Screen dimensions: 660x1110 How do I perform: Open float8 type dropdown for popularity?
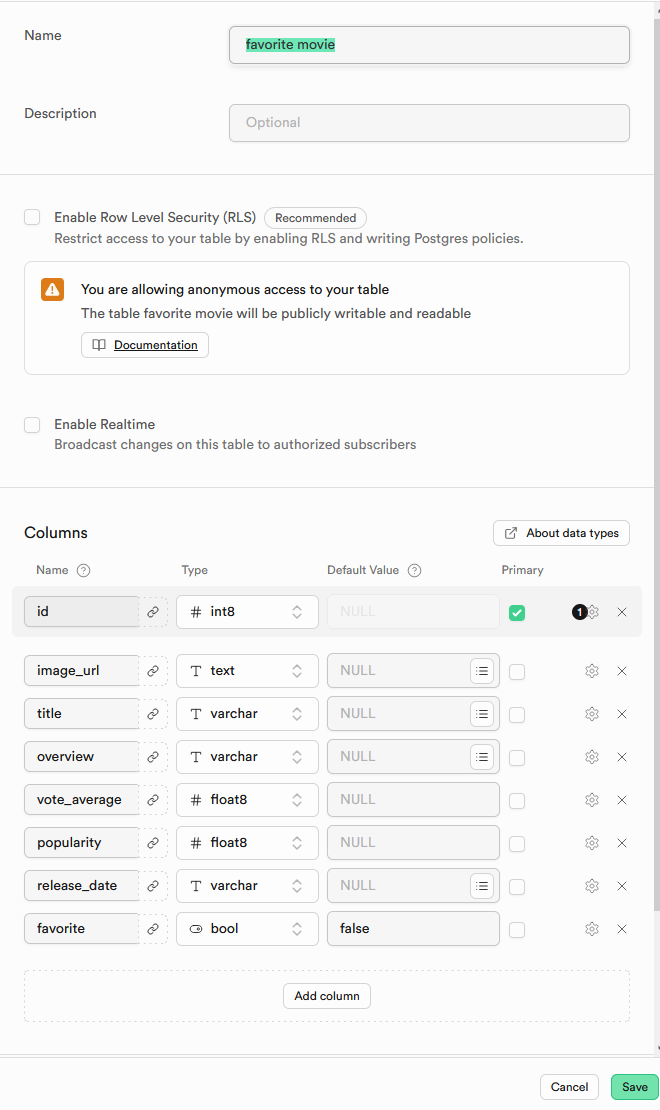tap(247, 843)
